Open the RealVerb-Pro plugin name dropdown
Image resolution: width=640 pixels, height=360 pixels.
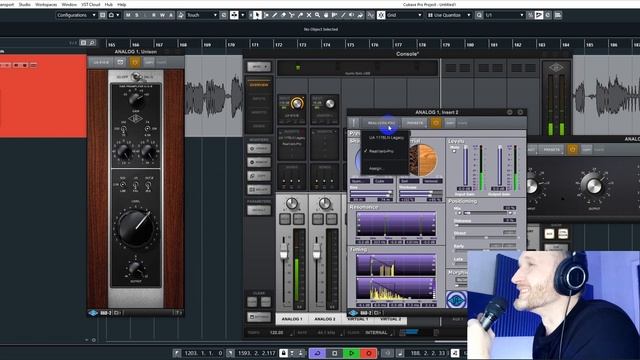pyautogui.click(x=381, y=123)
